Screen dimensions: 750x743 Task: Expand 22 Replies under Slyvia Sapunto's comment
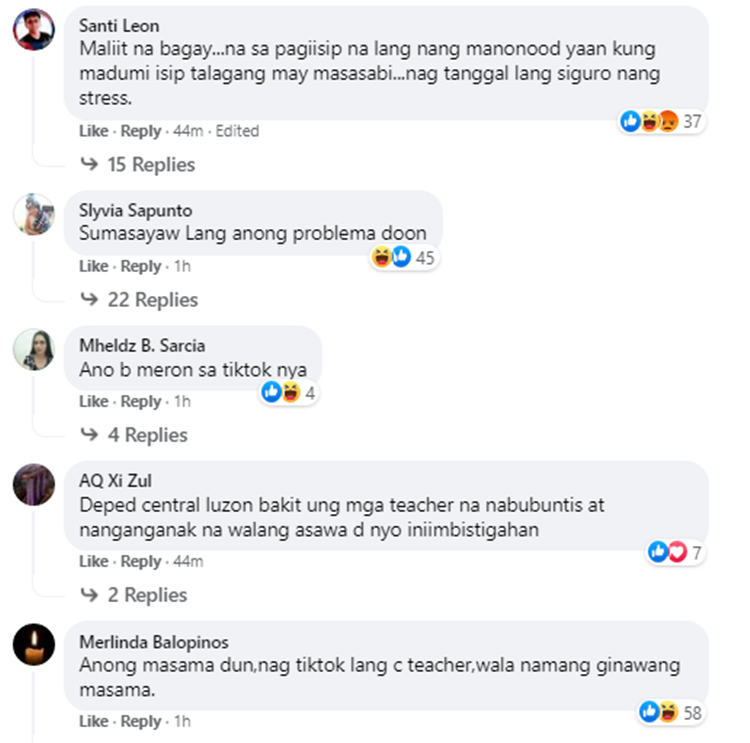tap(139, 300)
